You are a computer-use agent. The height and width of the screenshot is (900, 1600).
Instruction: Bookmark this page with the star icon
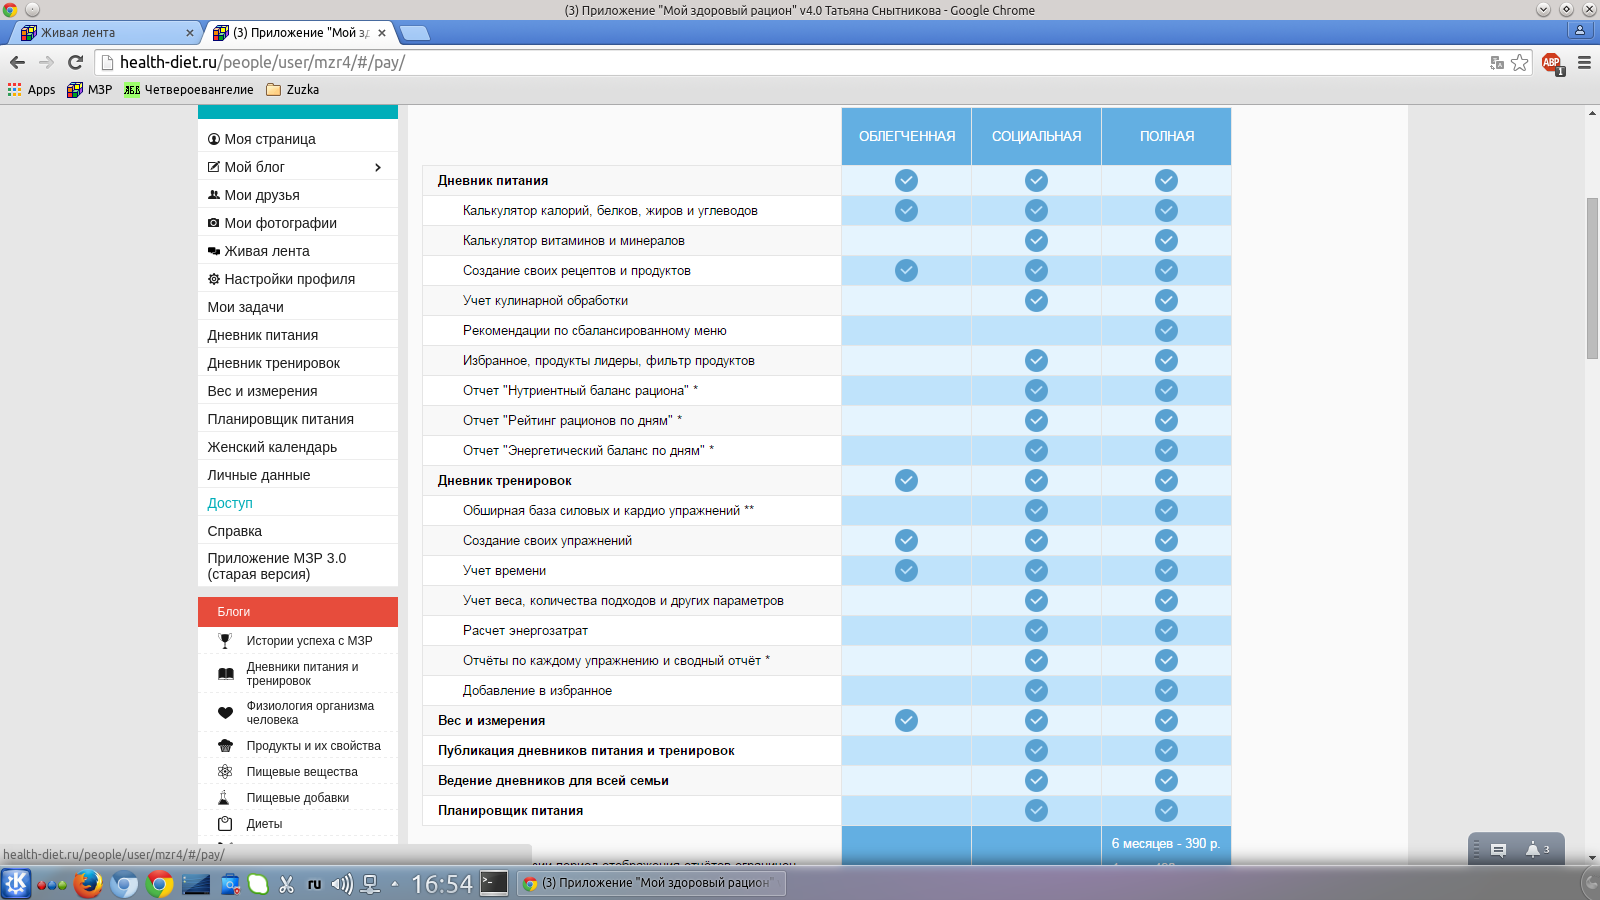pos(1520,62)
